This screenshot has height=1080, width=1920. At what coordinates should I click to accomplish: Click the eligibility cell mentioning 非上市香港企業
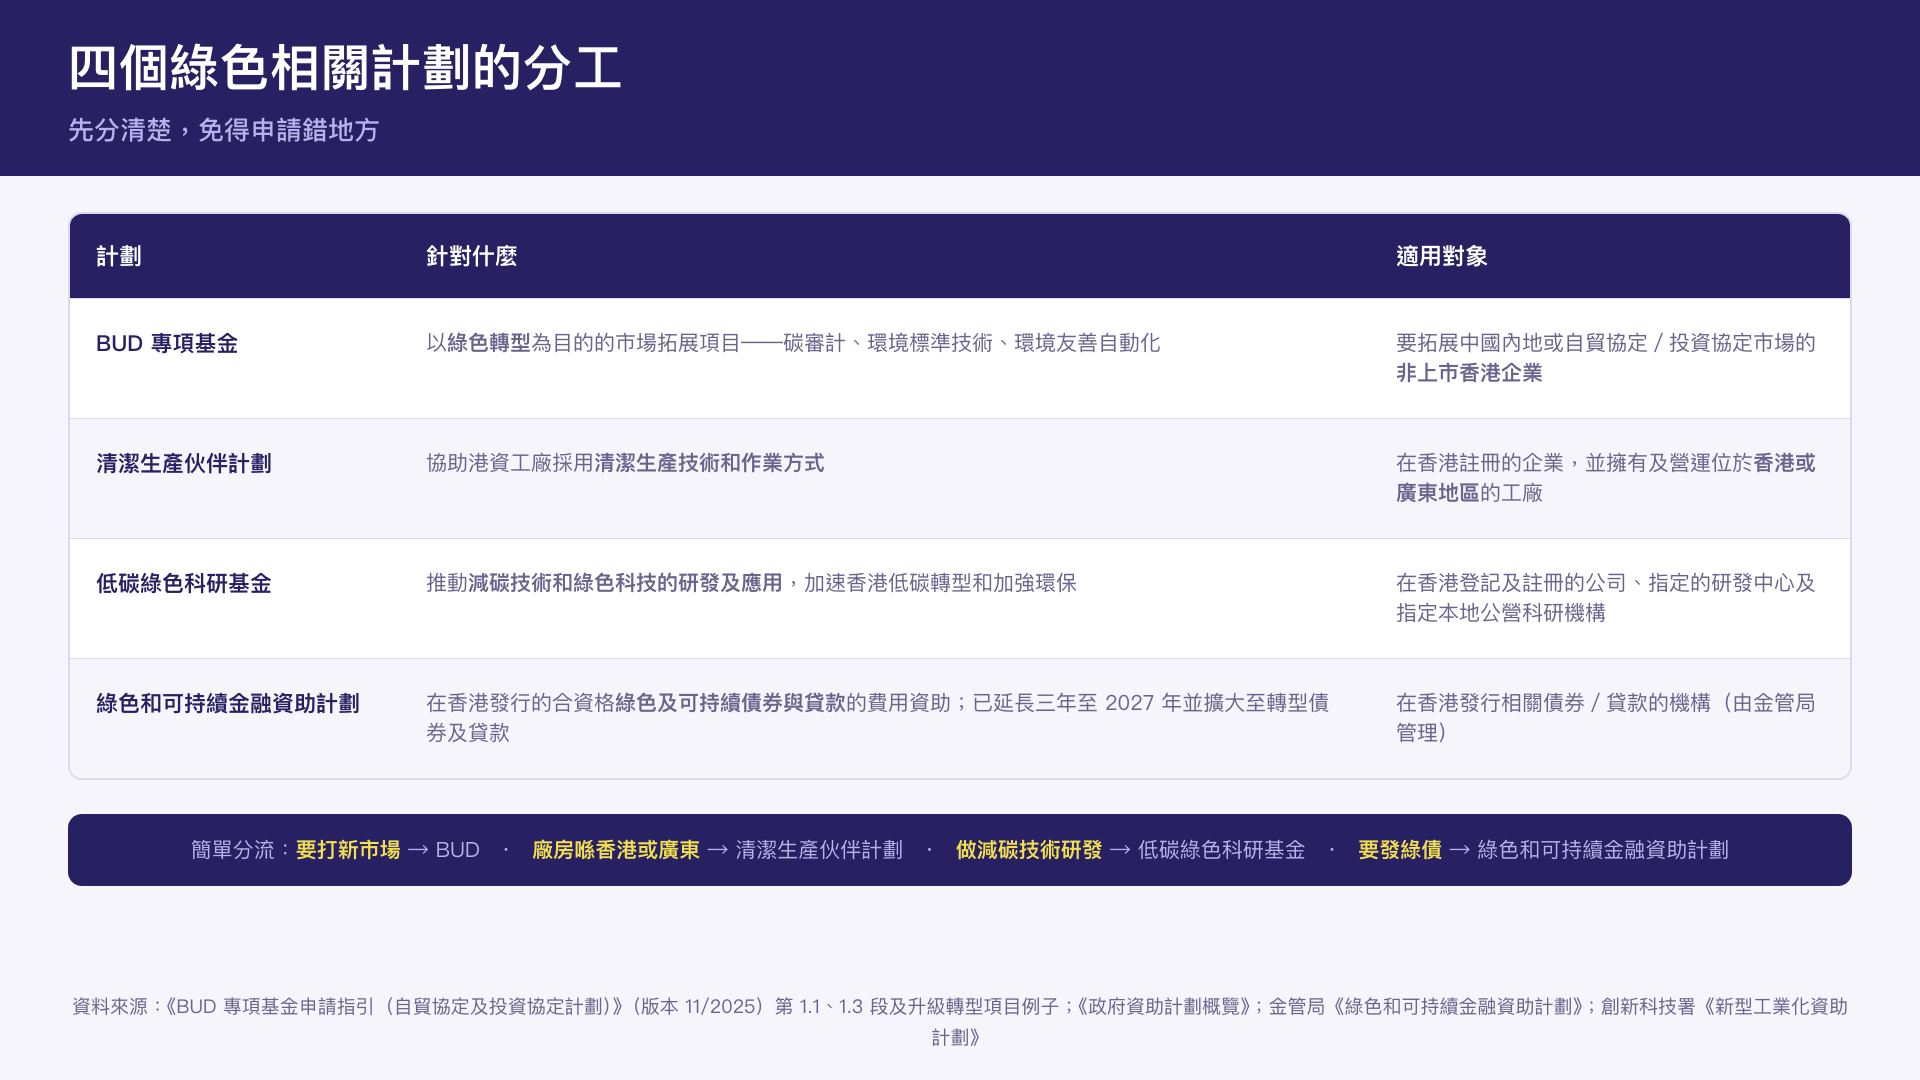point(1606,358)
